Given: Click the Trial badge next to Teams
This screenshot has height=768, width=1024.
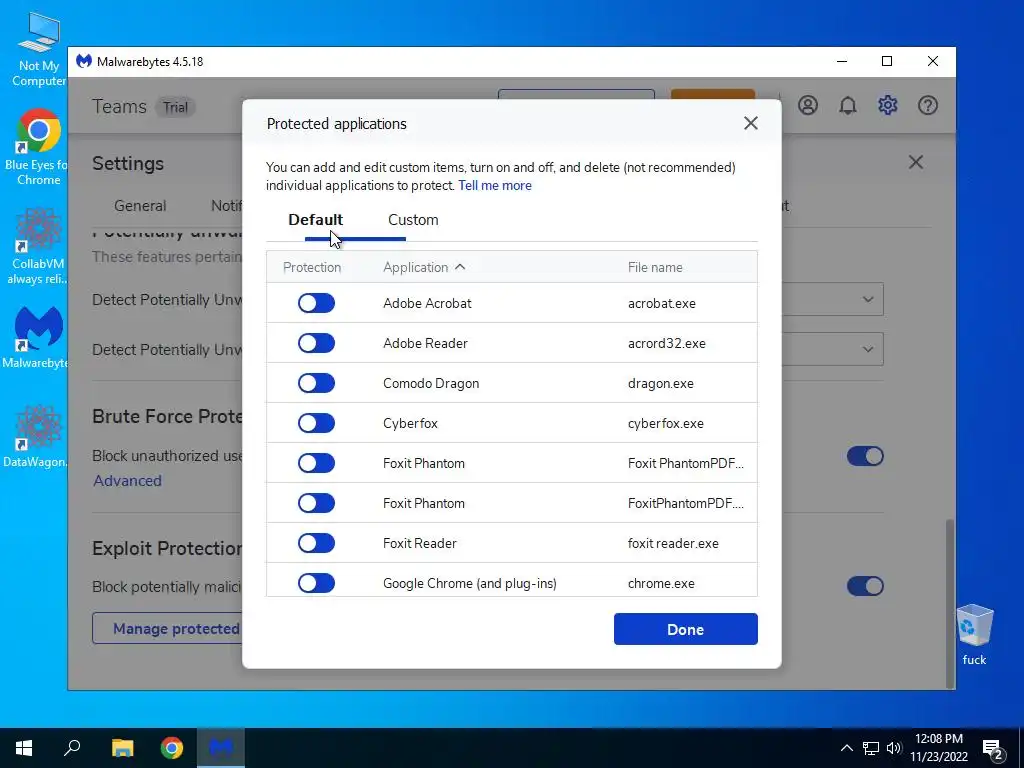Looking at the screenshot, I should (x=175, y=107).
